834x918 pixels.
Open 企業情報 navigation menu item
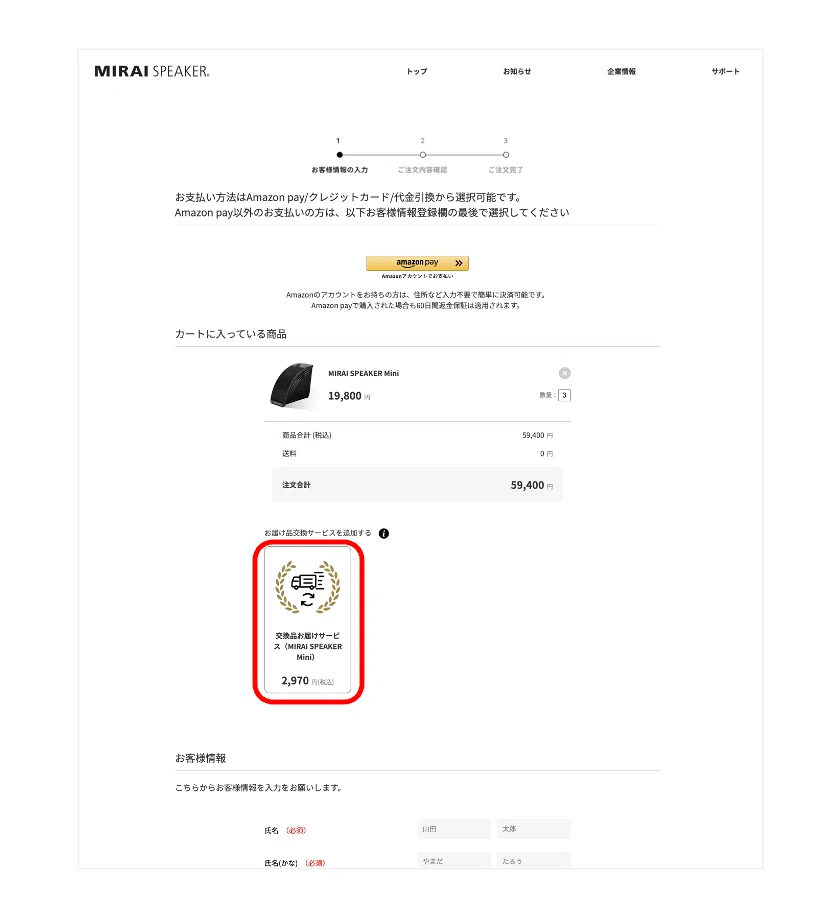click(622, 71)
